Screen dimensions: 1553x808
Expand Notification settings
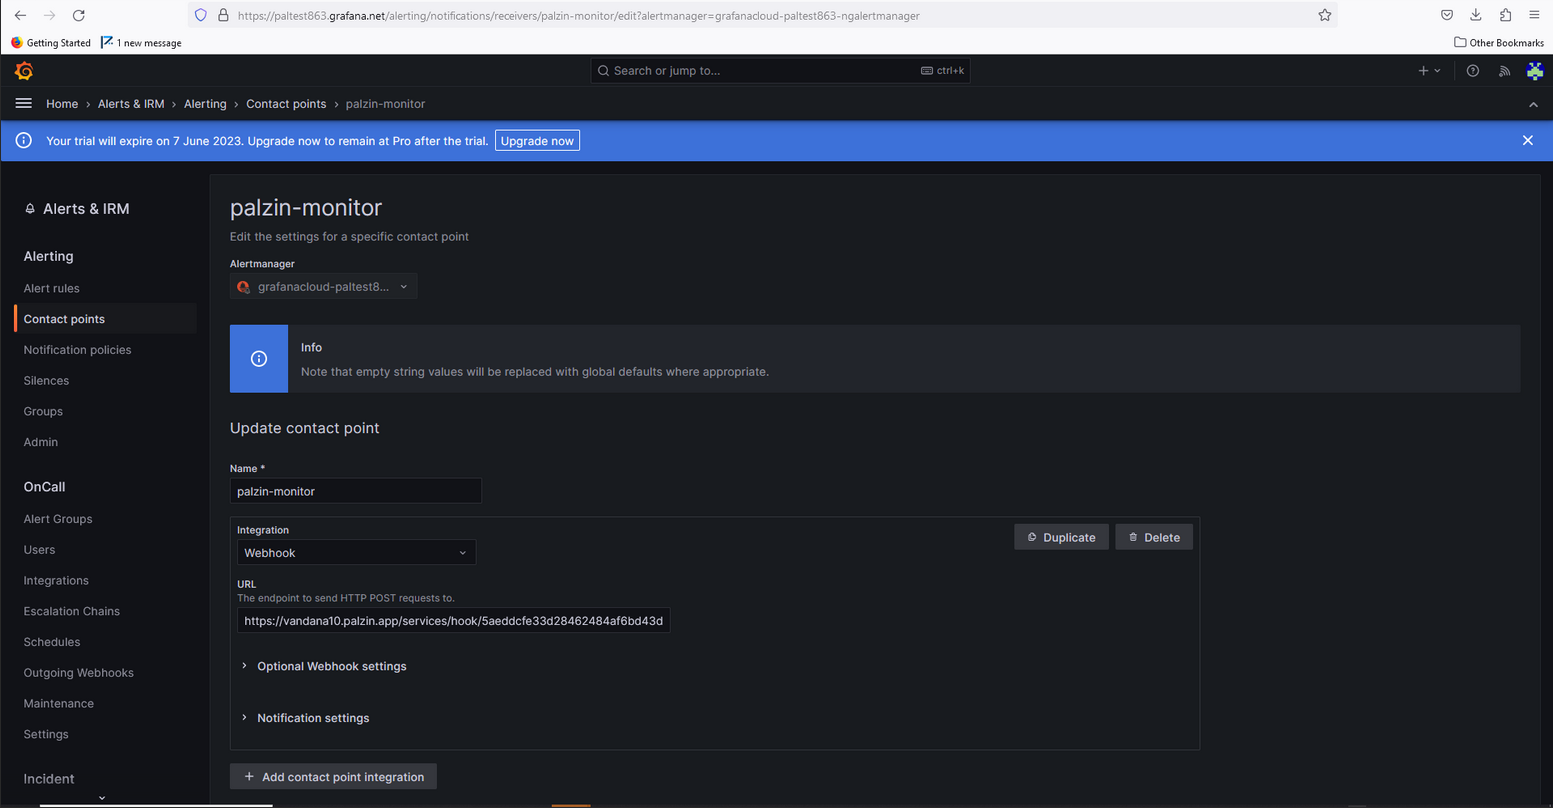(x=305, y=718)
